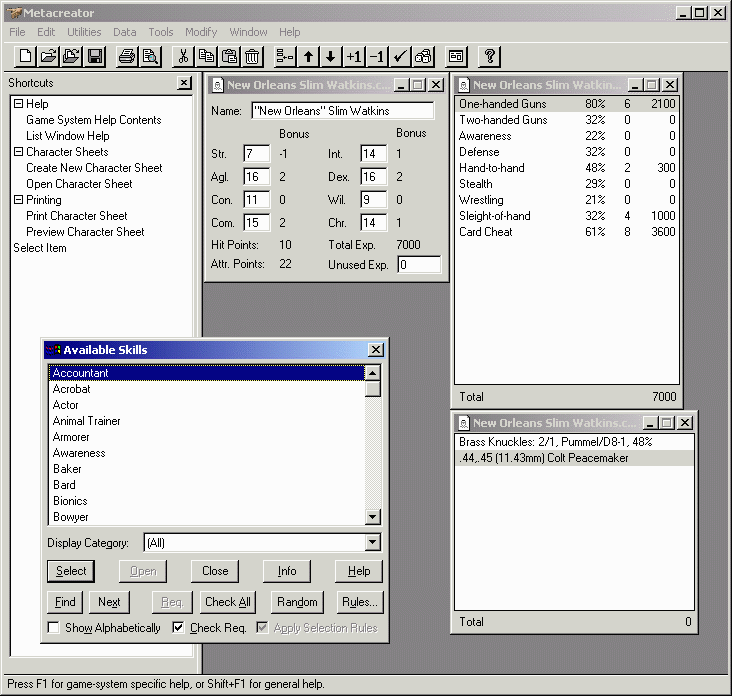Open the Display Category dropdown
The height and width of the screenshot is (696, 732).
click(x=372, y=543)
